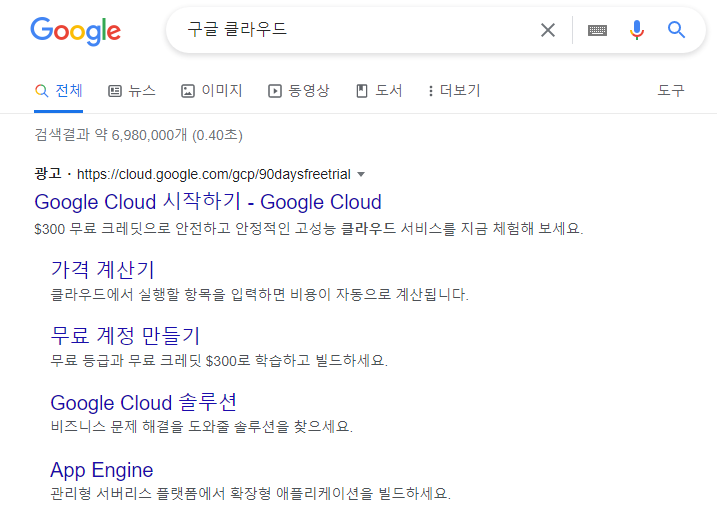Clear the search box with the X icon
Image resolution: width=717 pixels, height=520 pixels.
[547, 30]
